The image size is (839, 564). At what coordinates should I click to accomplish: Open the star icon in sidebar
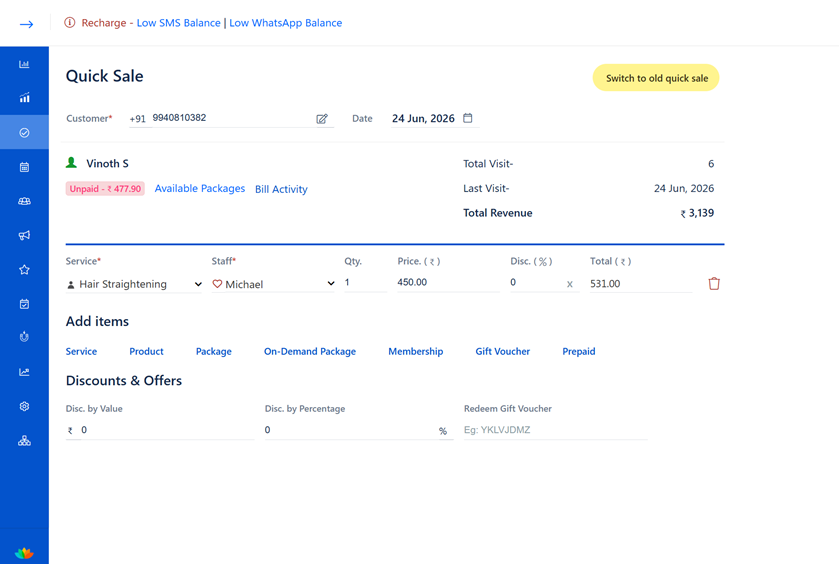point(24,270)
